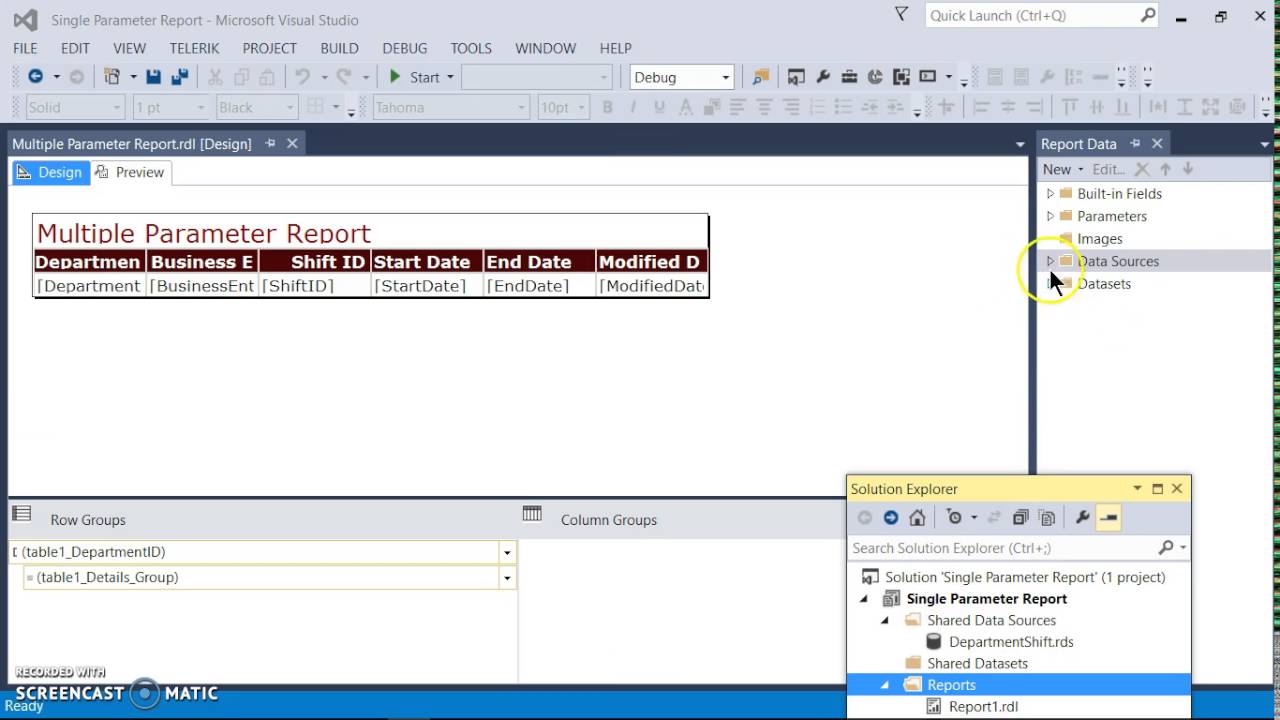Open Find in Files folder icon

tap(761, 77)
